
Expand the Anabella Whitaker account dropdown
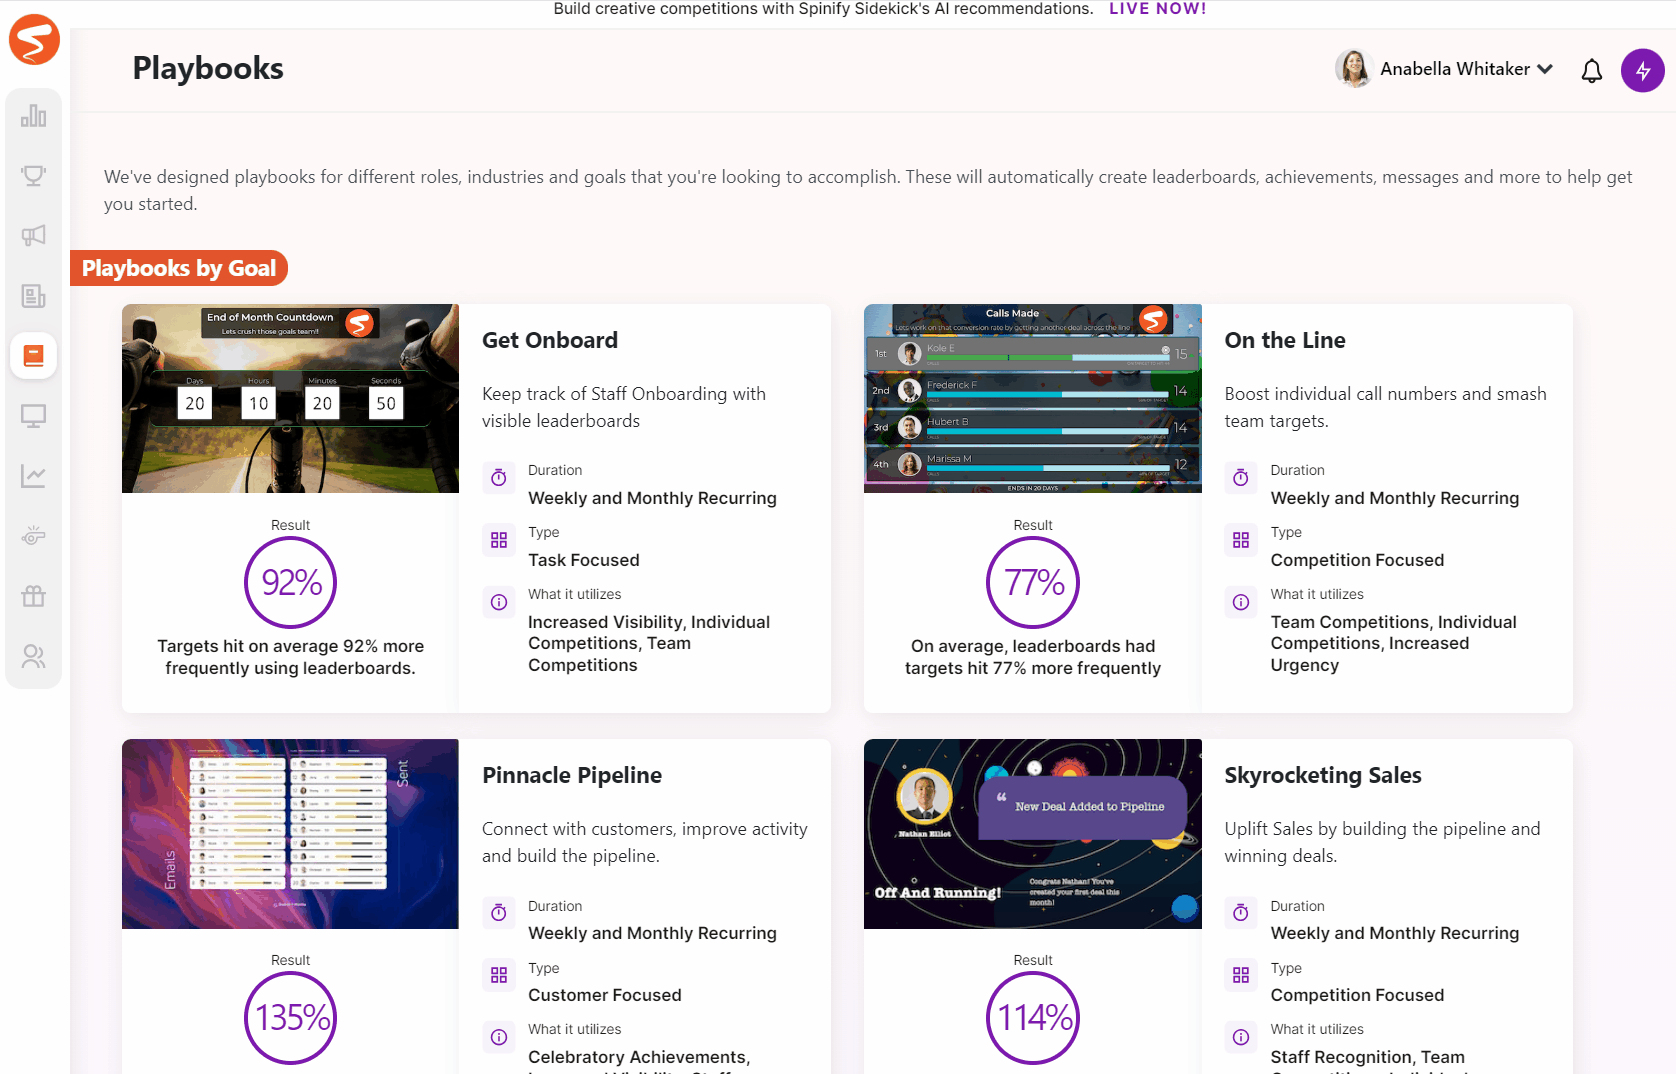pos(1546,69)
